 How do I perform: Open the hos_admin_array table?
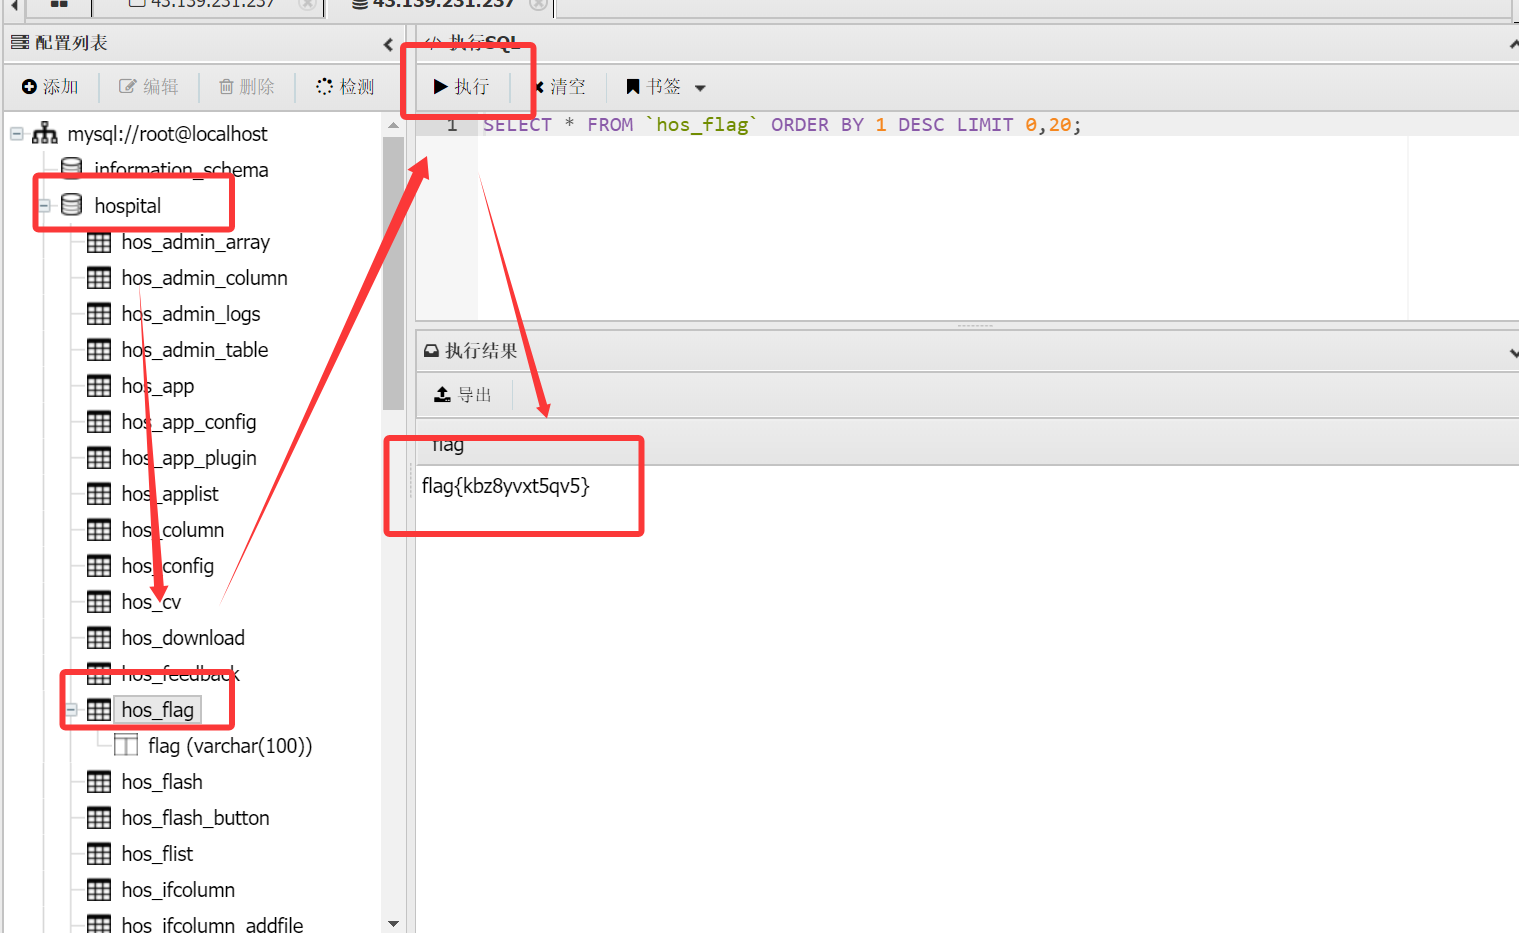point(196,242)
